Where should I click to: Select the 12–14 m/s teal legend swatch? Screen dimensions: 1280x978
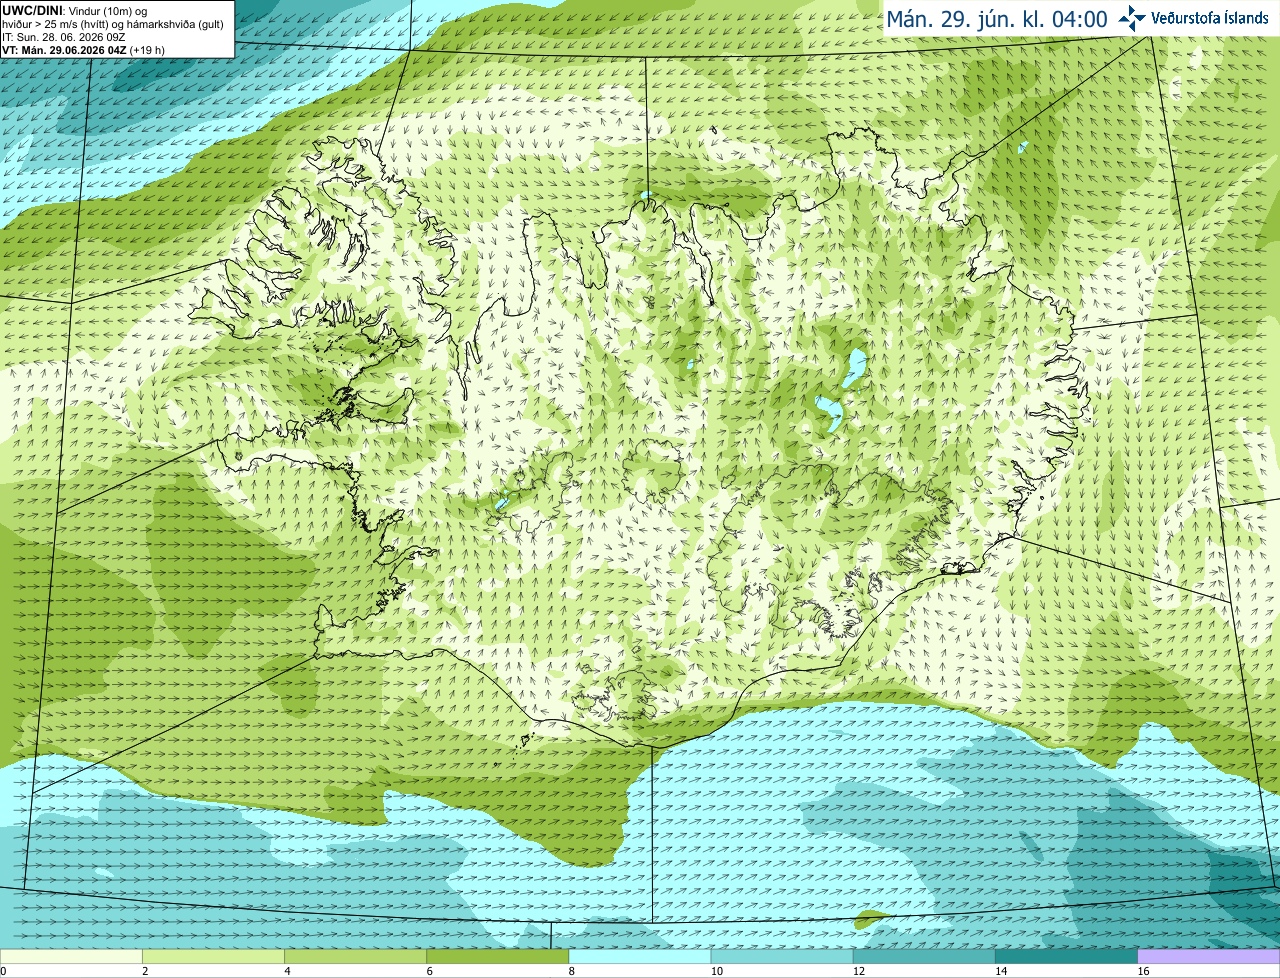(x=924, y=957)
